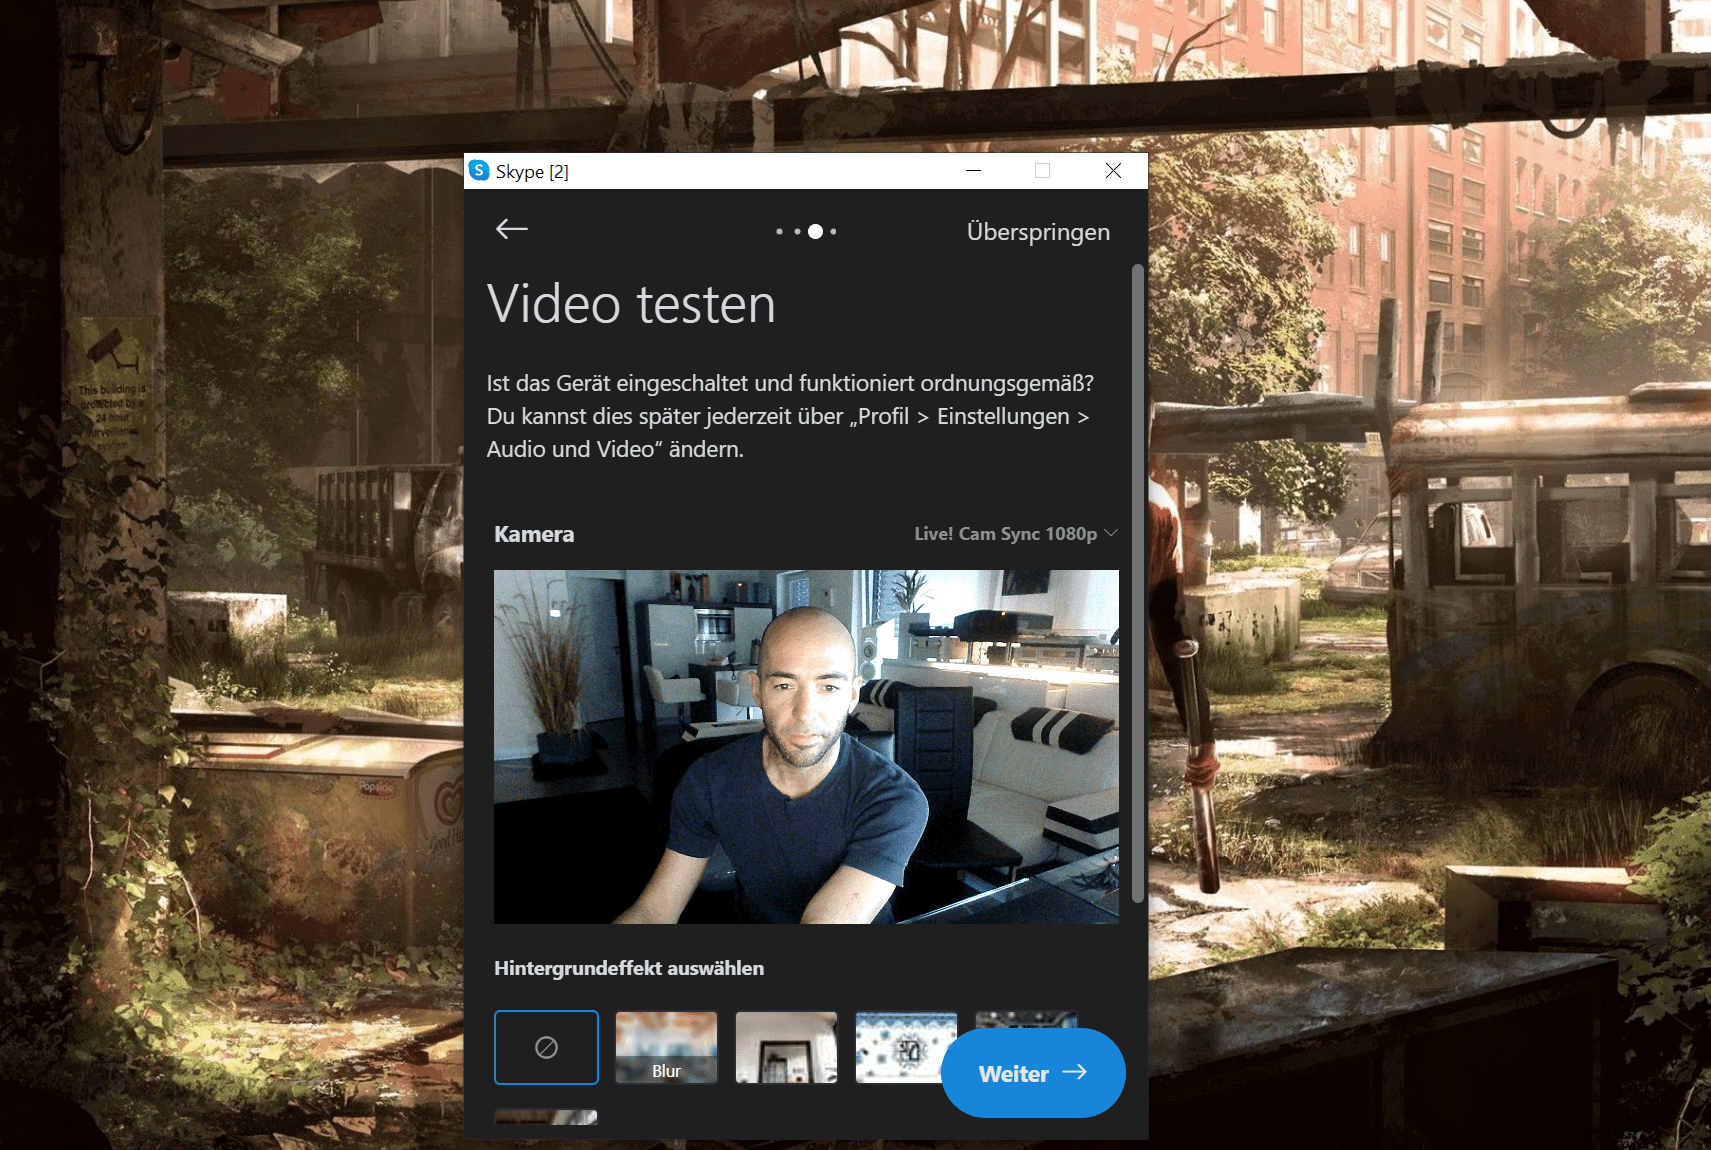Skip setup with Überspringen
This screenshot has height=1150, width=1711.
pyautogui.click(x=1038, y=232)
